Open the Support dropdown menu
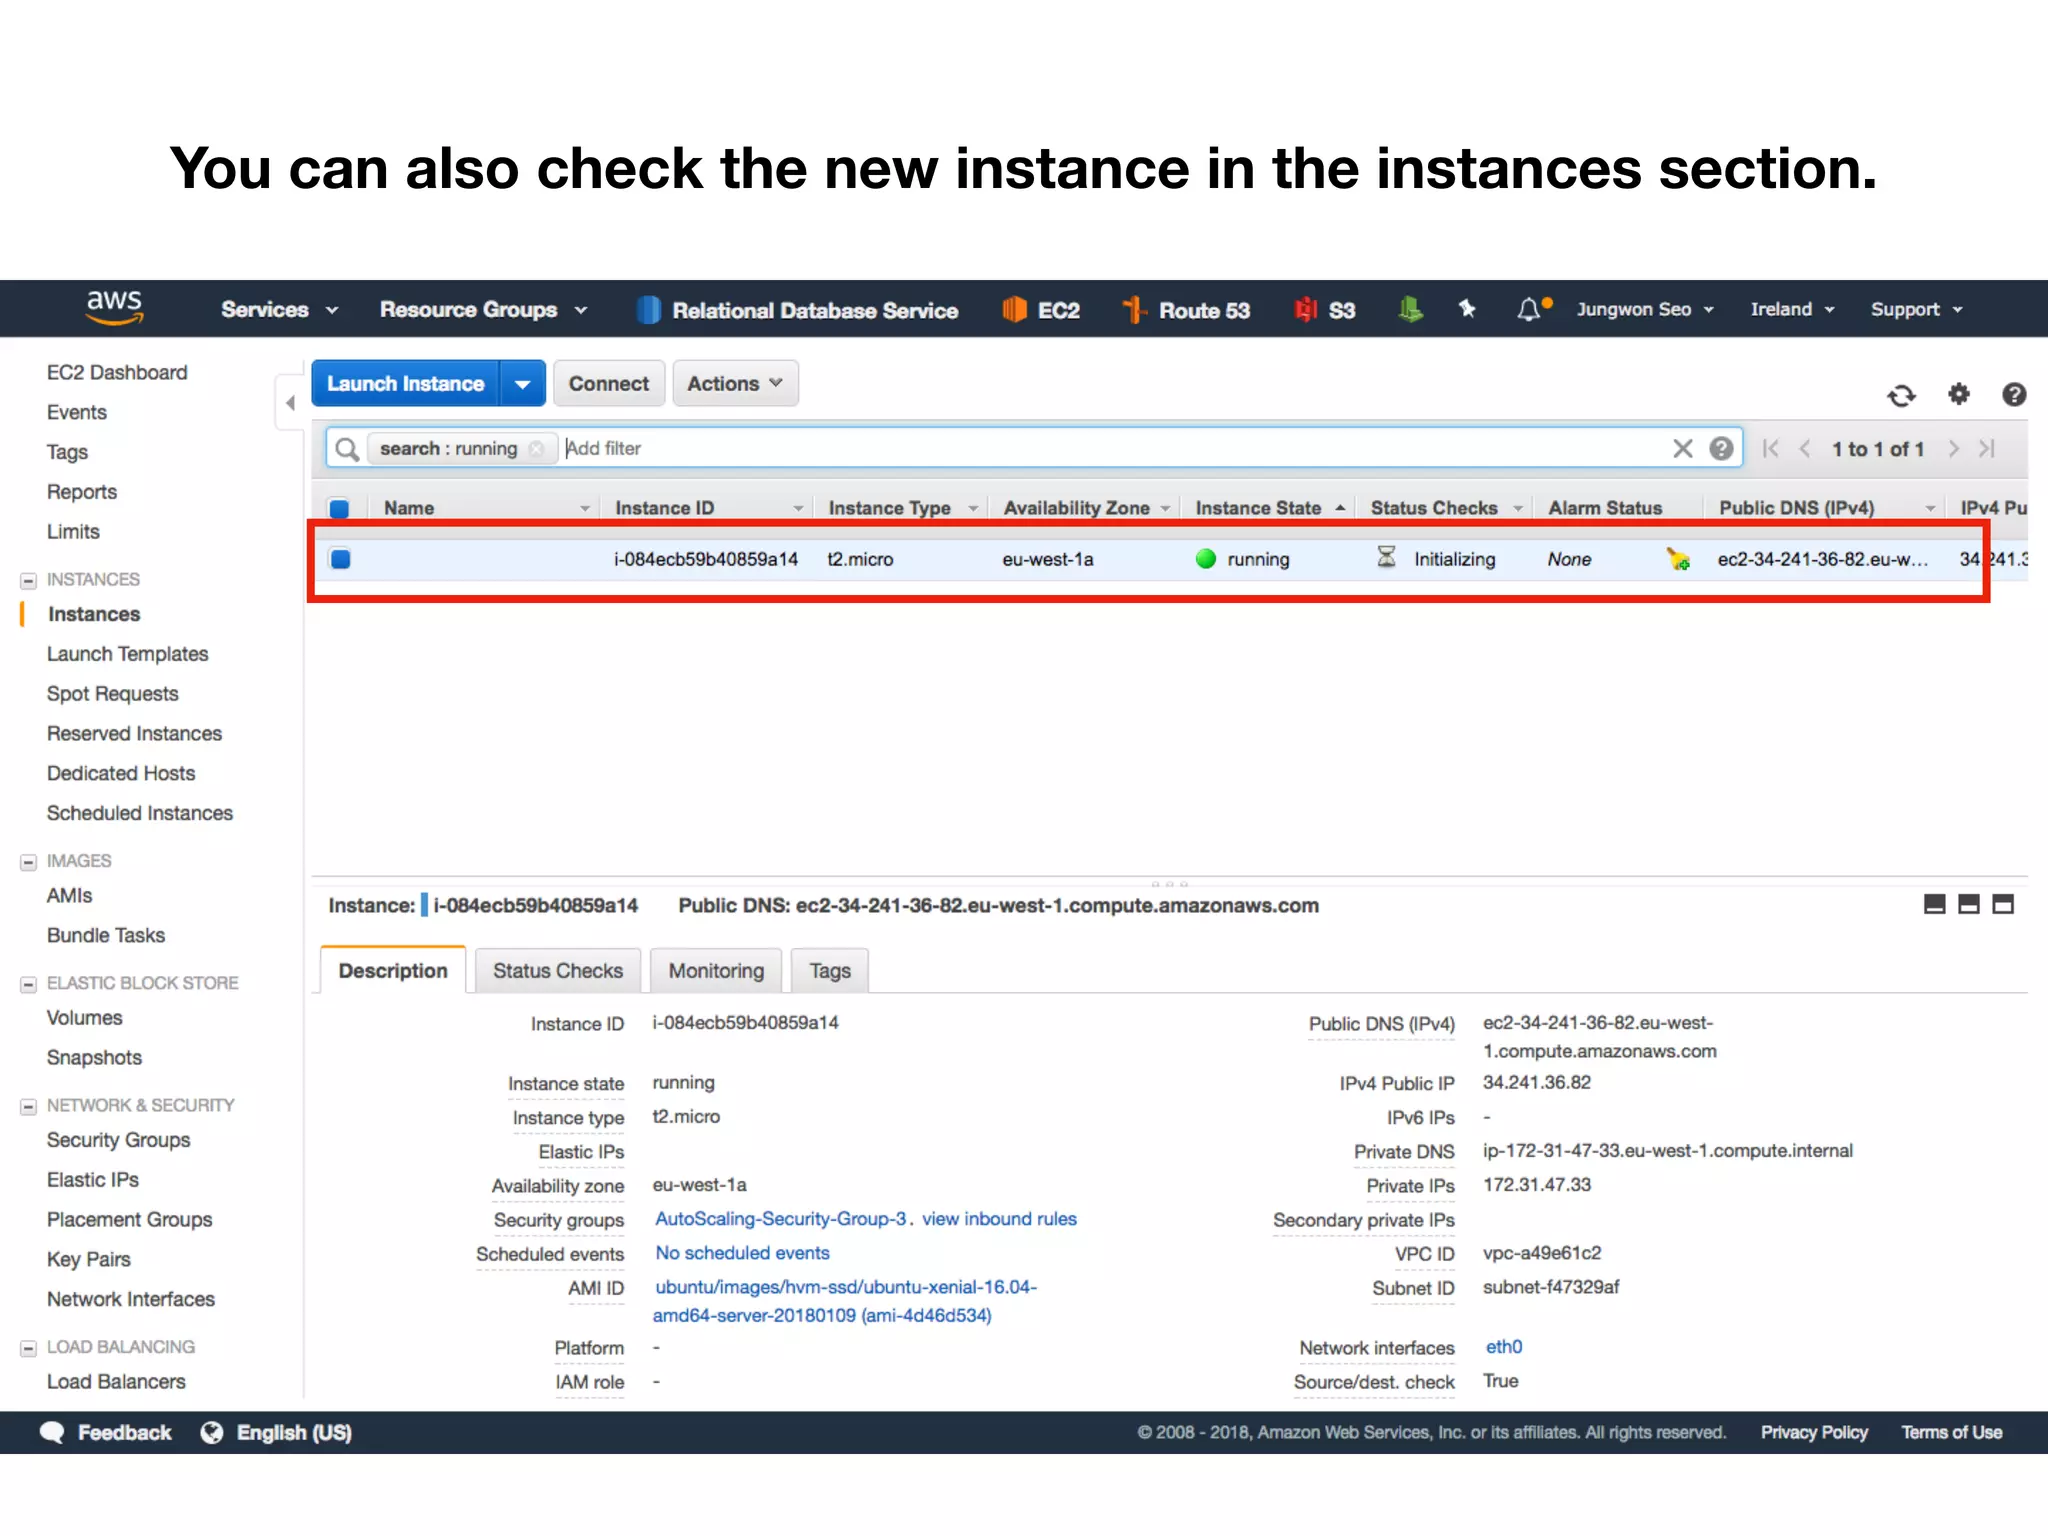The height and width of the screenshot is (1536, 2048). (x=1917, y=310)
